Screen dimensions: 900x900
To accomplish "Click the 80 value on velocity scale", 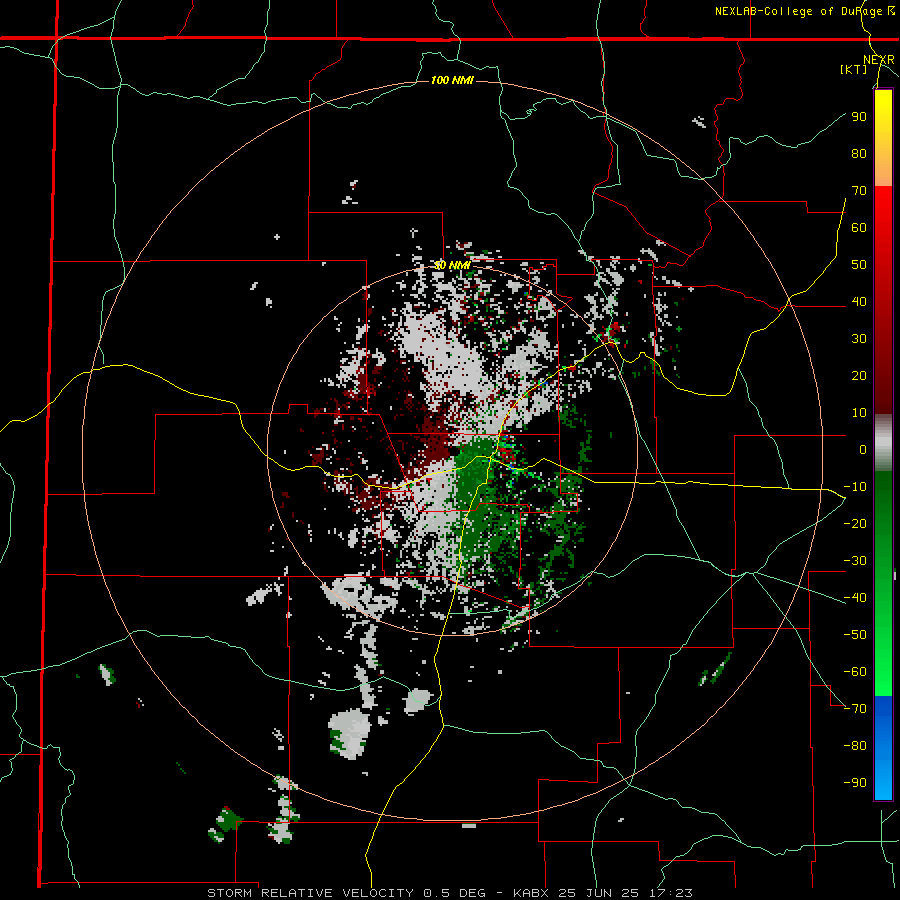I will click(x=859, y=153).
